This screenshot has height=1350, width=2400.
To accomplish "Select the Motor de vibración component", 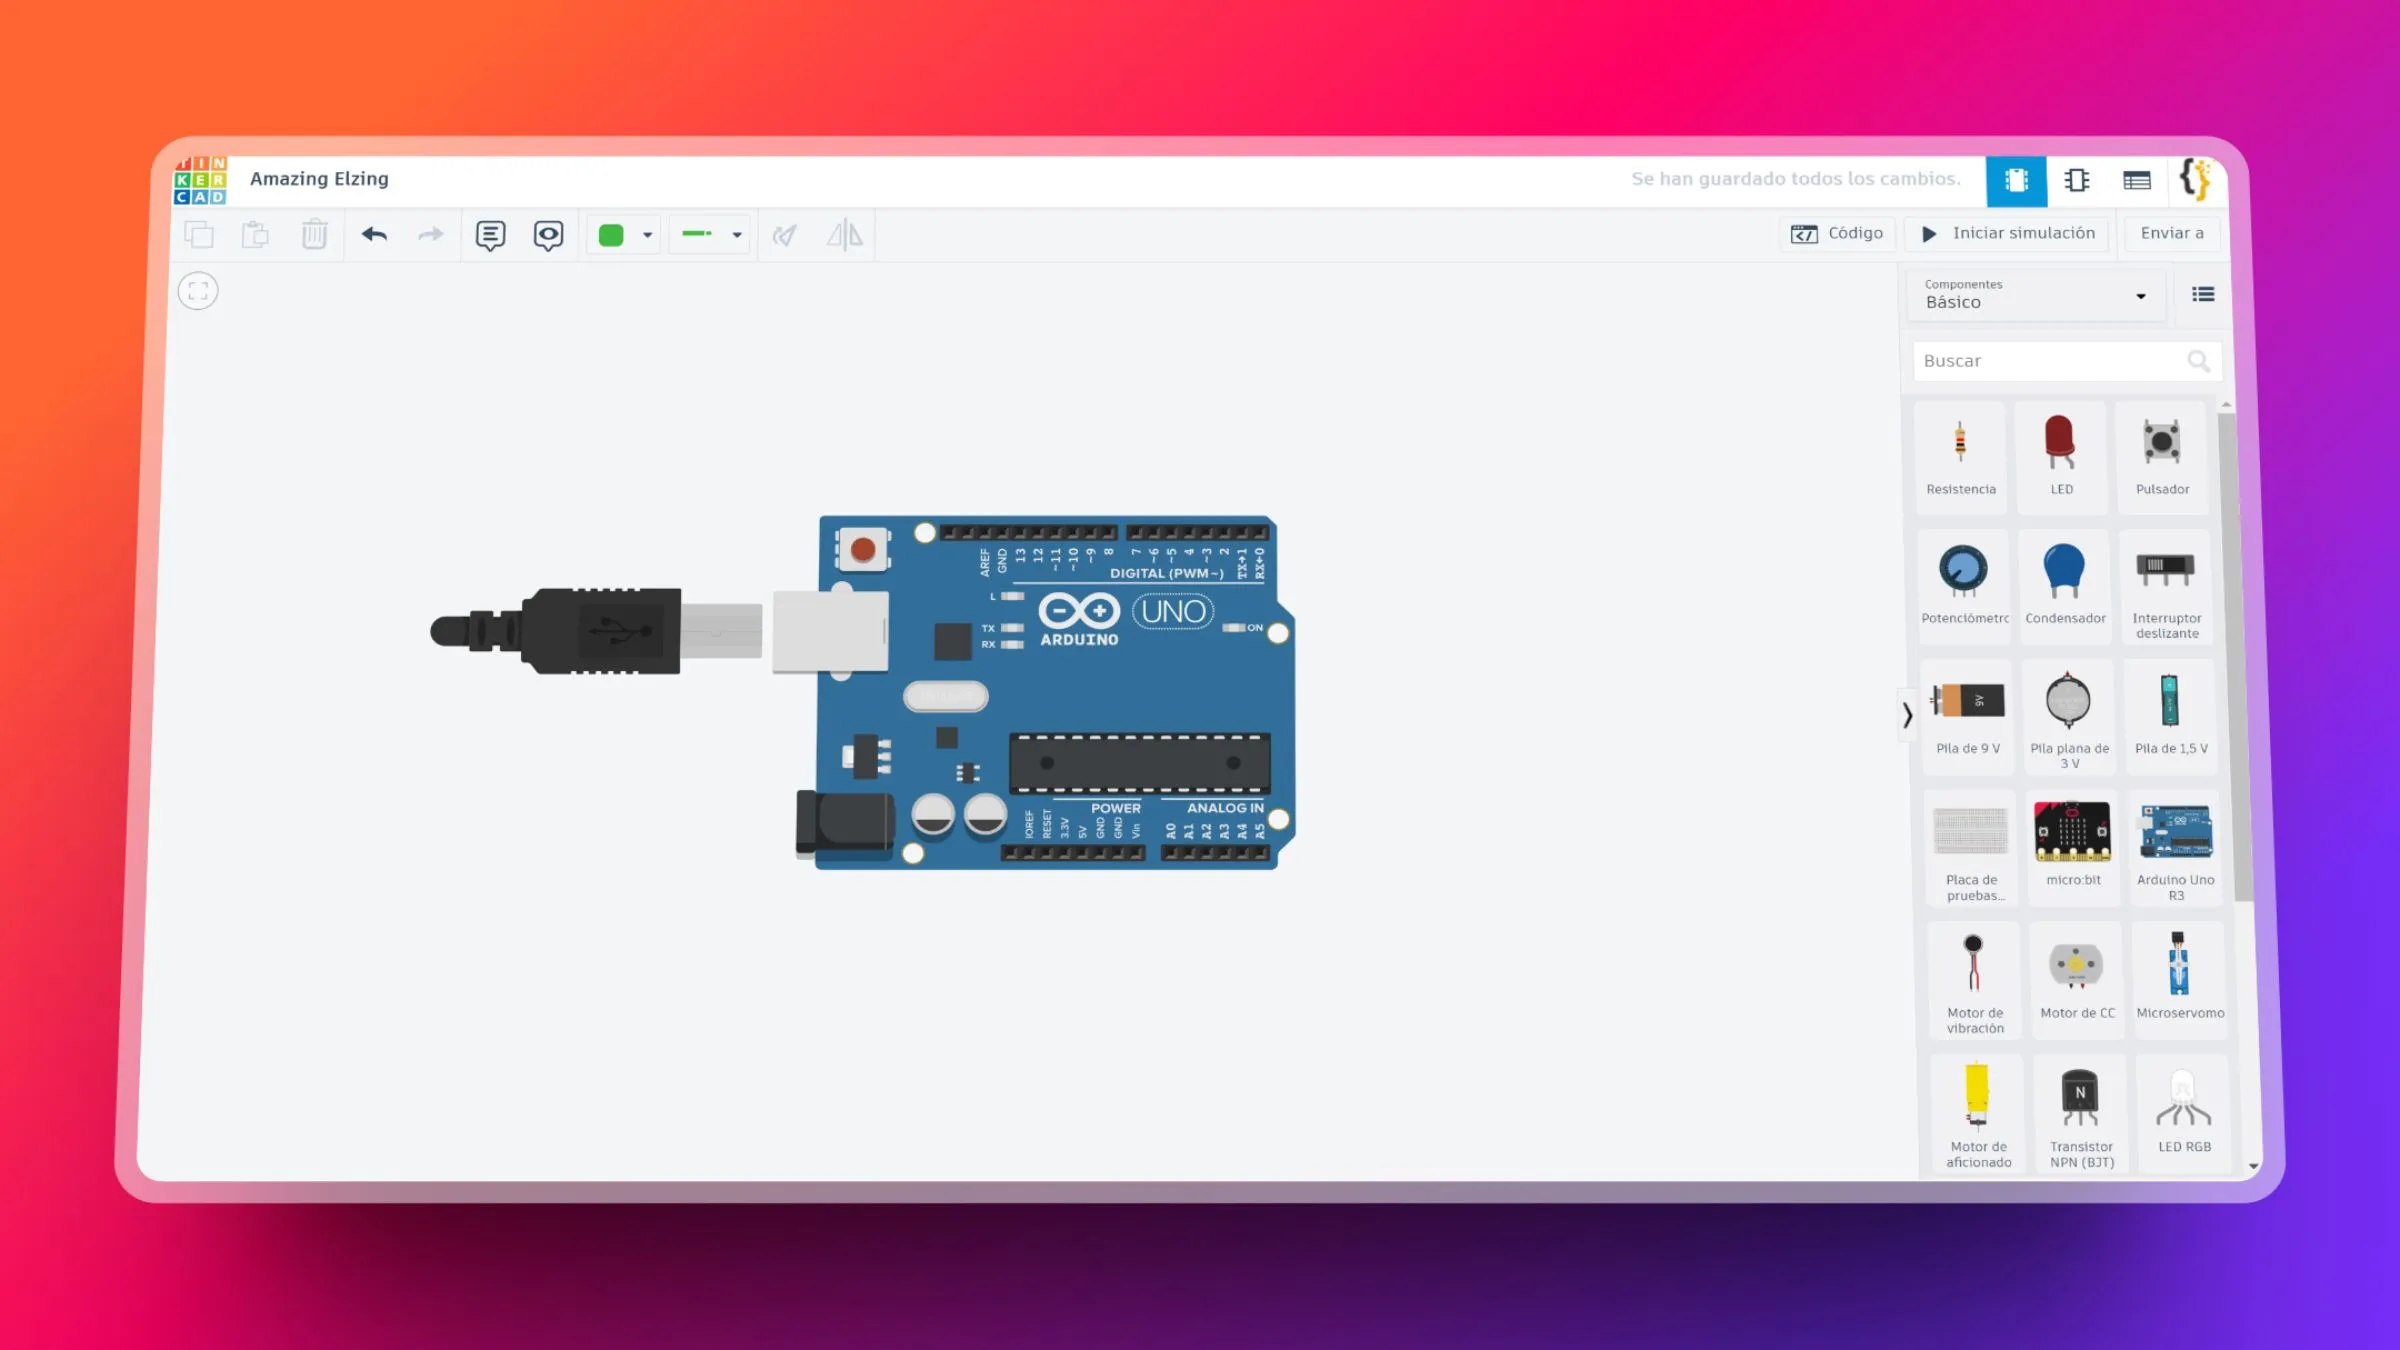I will (x=1974, y=980).
